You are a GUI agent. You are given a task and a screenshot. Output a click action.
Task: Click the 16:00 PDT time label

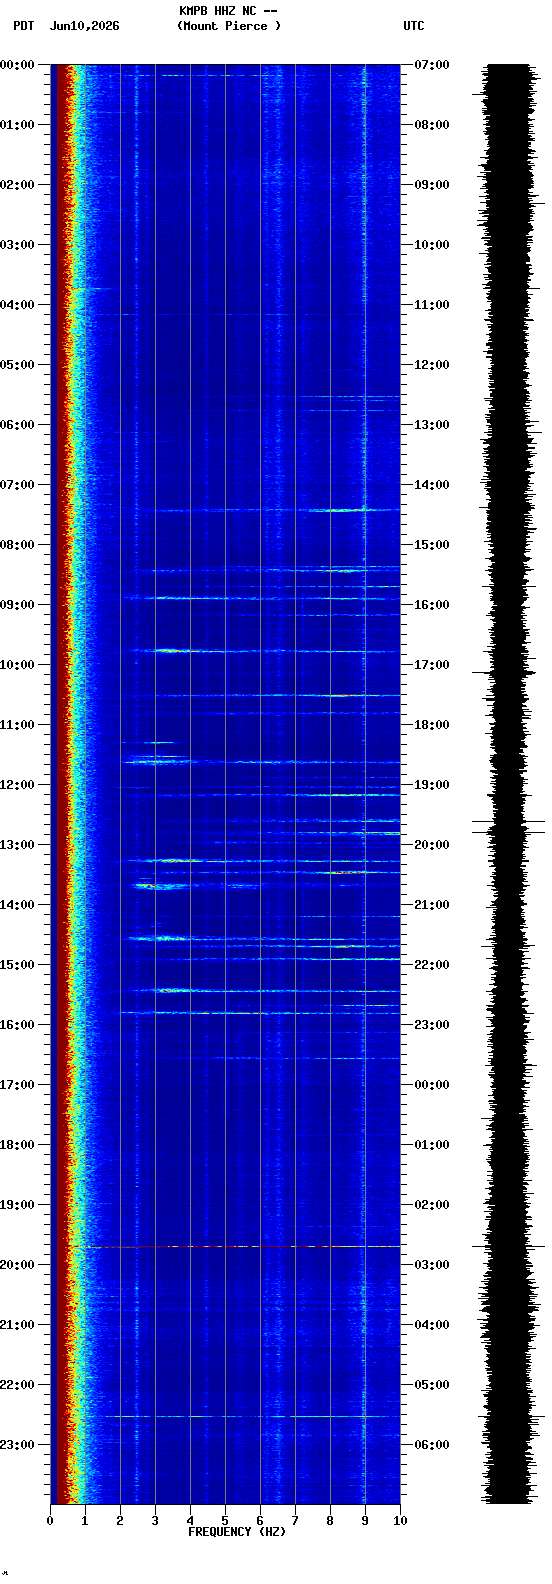pos(17,1025)
